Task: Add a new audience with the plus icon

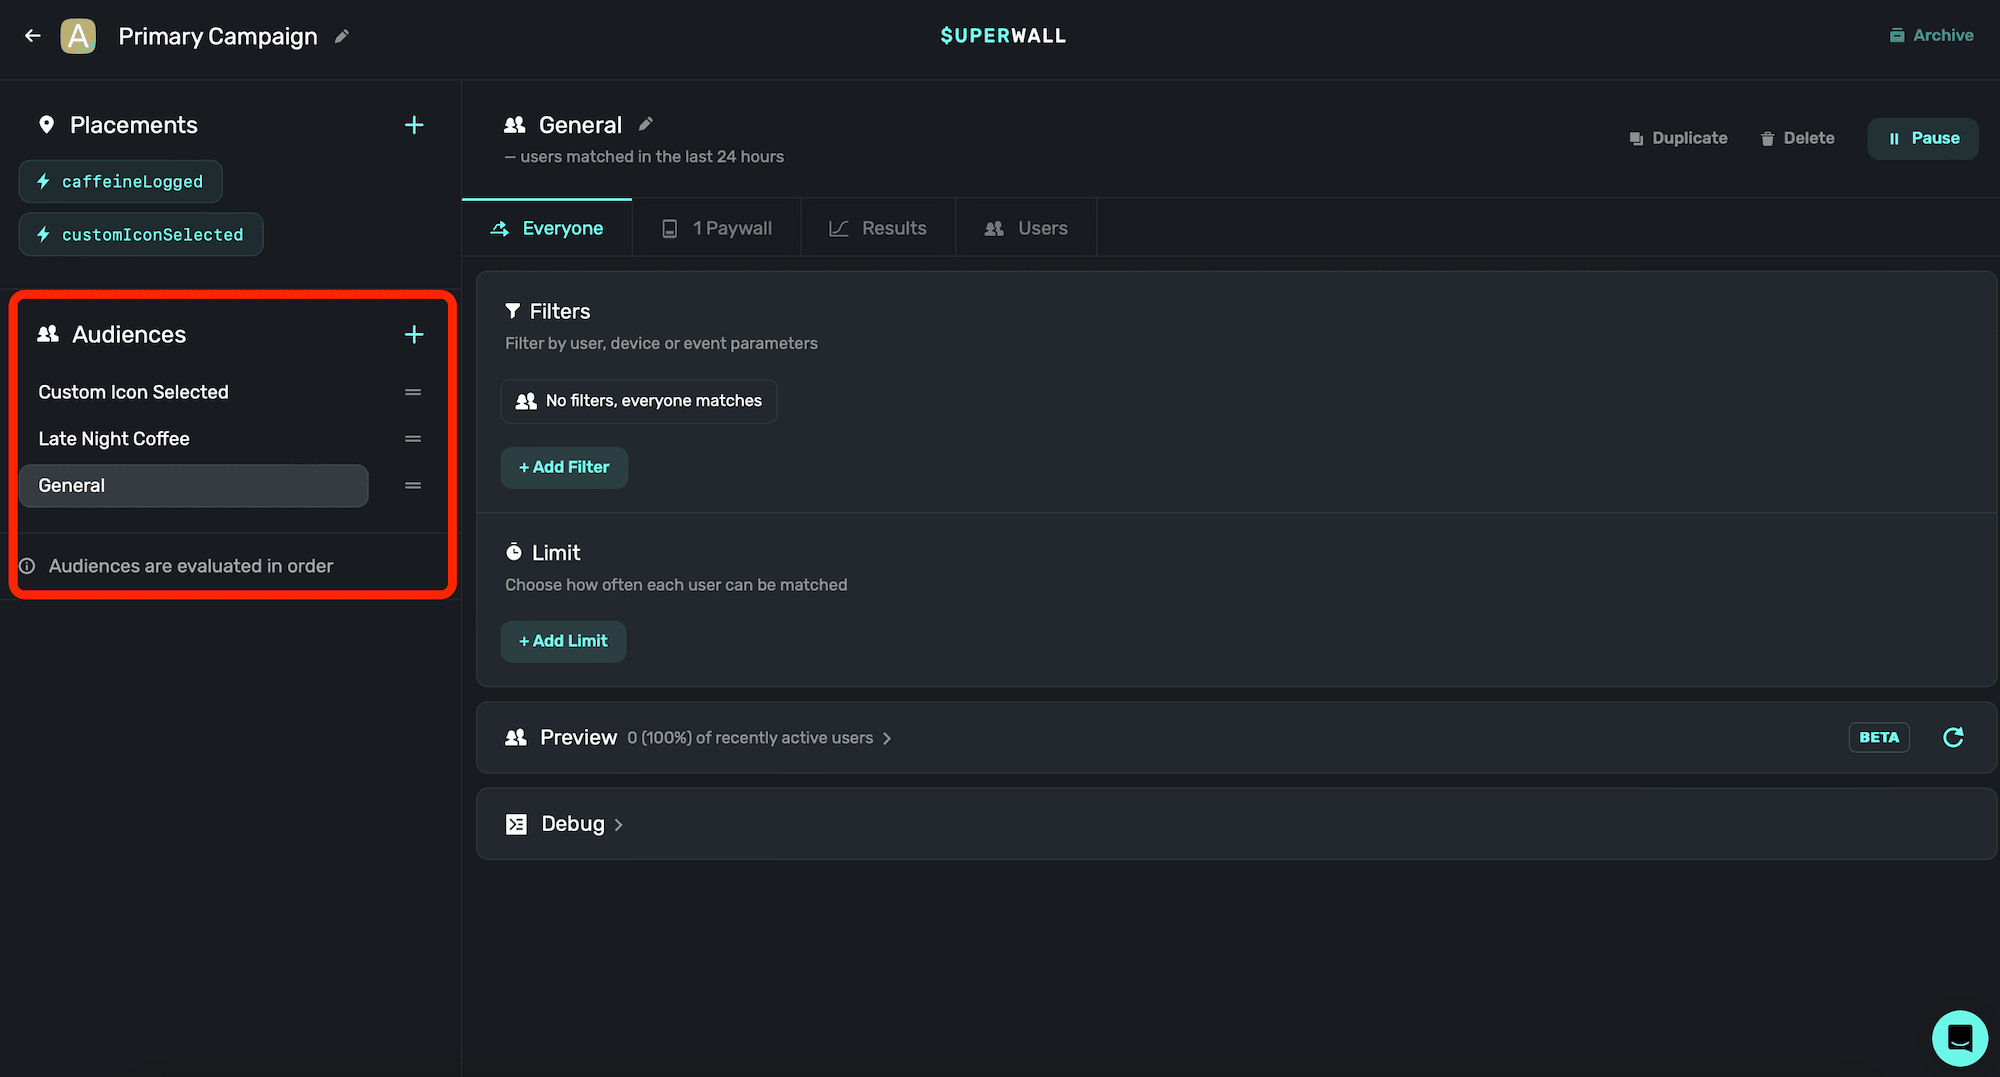Action: pos(414,334)
